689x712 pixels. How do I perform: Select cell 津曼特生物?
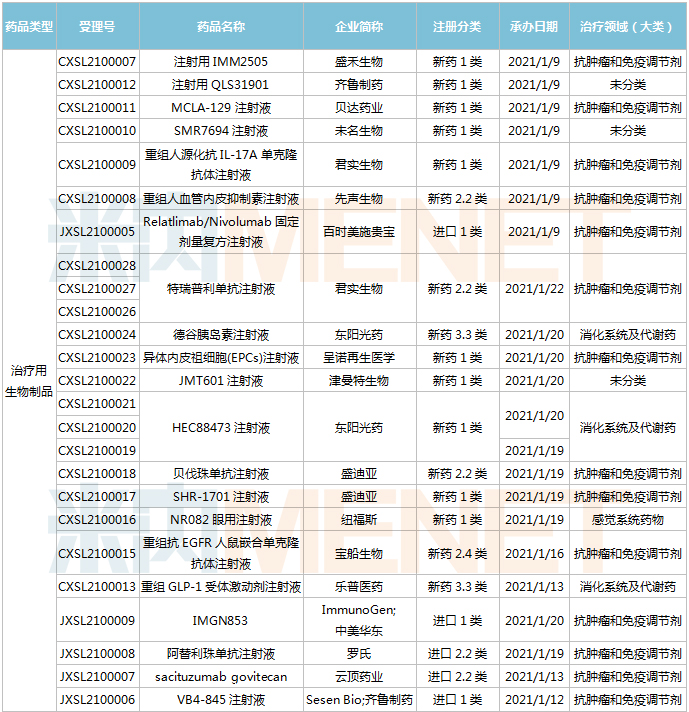point(360,381)
